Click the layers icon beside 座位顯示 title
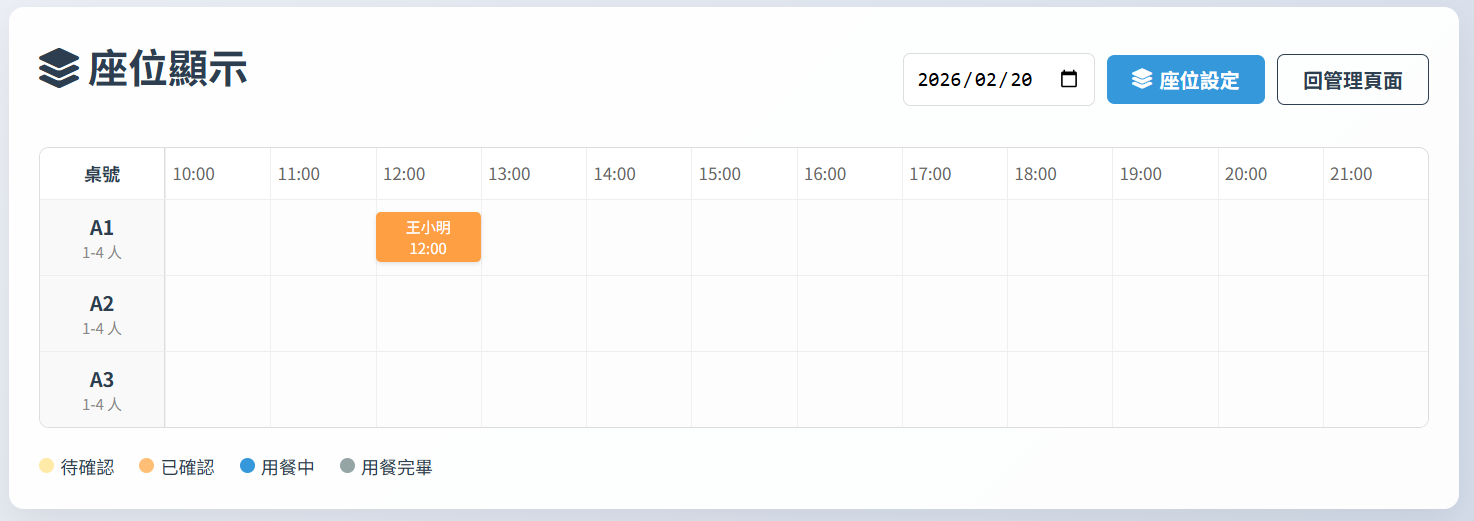This screenshot has width=1474, height=521. coord(59,69)
